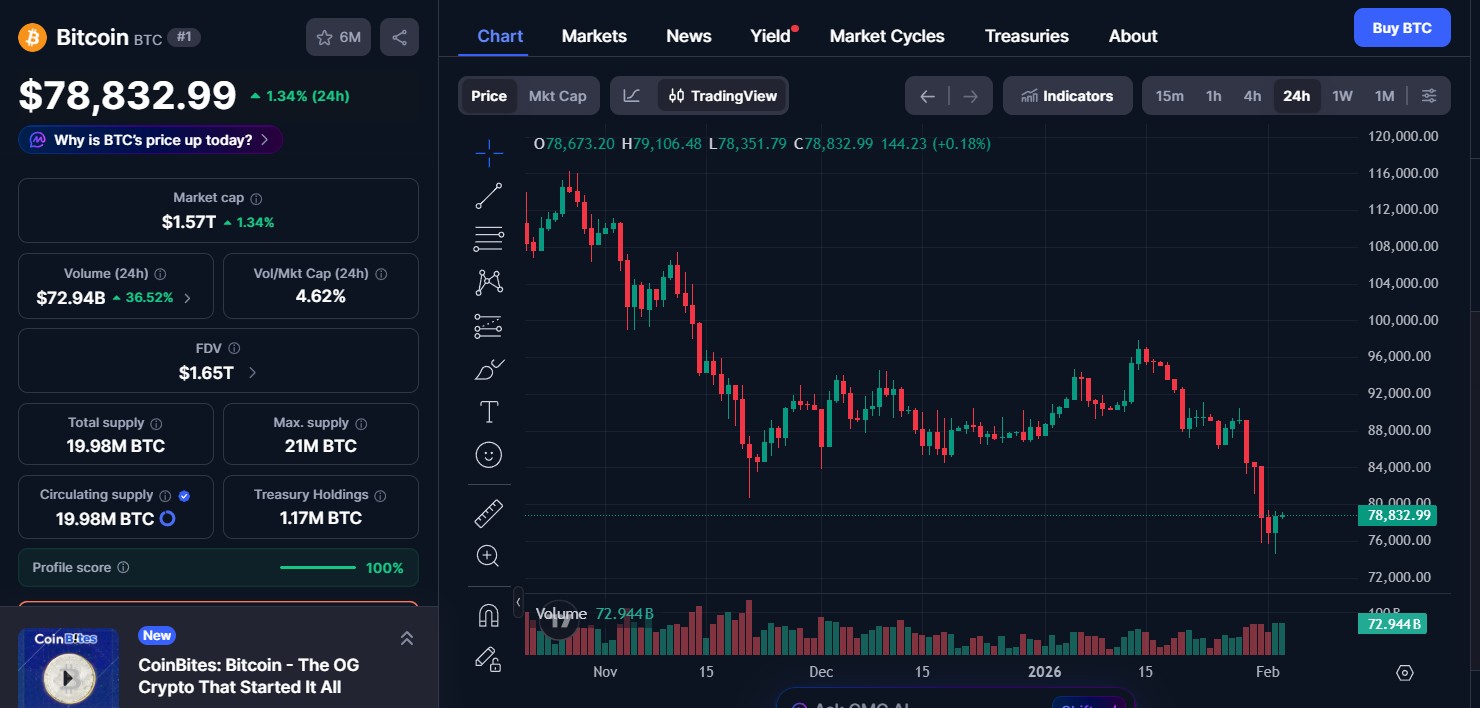1480x708 pixels.
Task: Click the Profile score progress bar
Action: point(317,567)
